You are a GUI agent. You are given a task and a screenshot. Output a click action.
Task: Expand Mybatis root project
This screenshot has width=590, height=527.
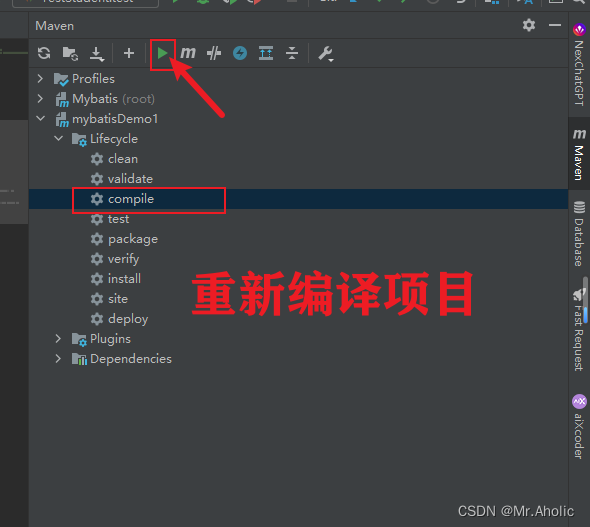tap(40, 99)
